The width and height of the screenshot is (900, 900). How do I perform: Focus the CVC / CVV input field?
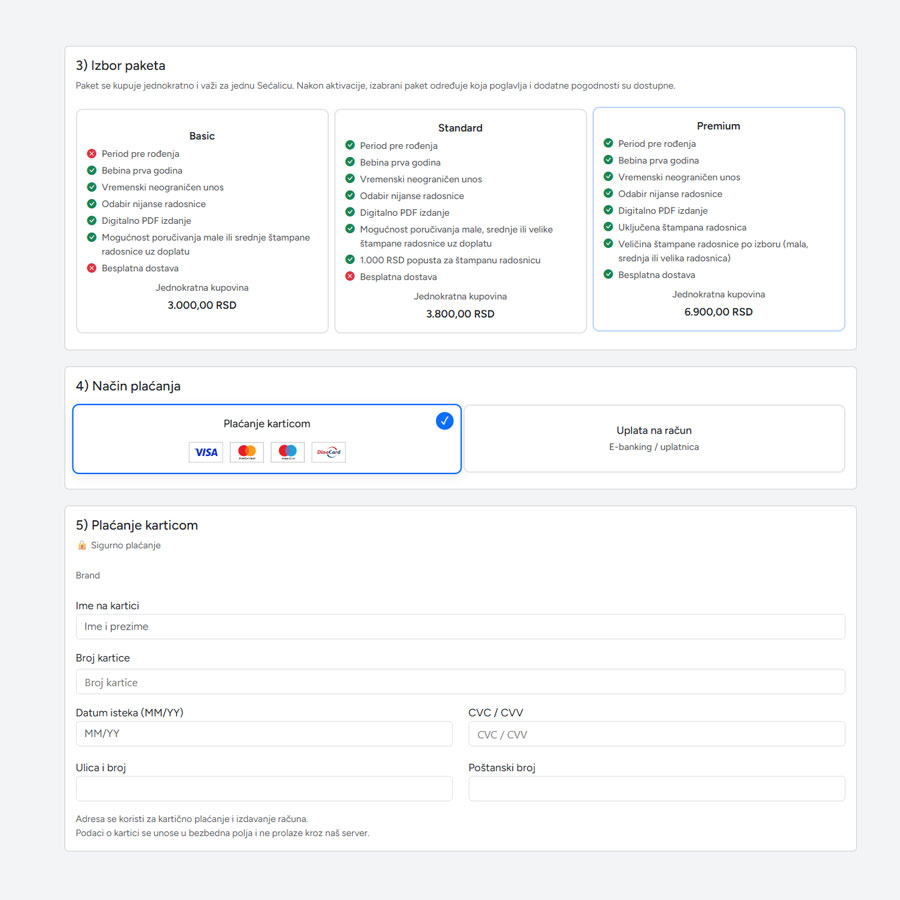tap(657, 734)
